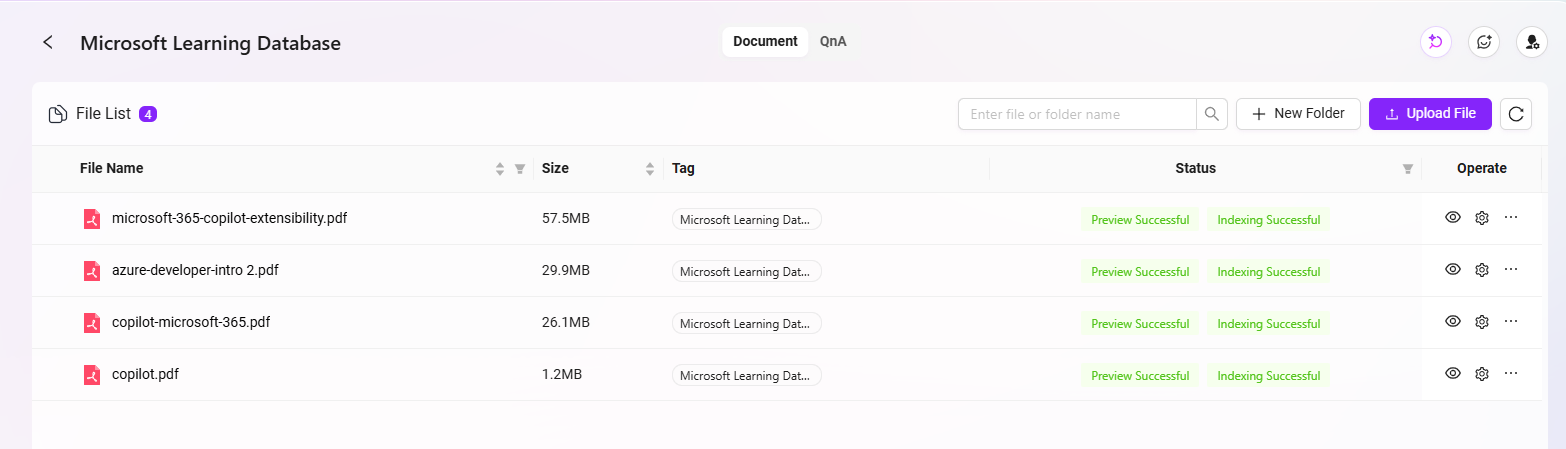
Task: Go back using the left arrow
Action: click(48, 42)
